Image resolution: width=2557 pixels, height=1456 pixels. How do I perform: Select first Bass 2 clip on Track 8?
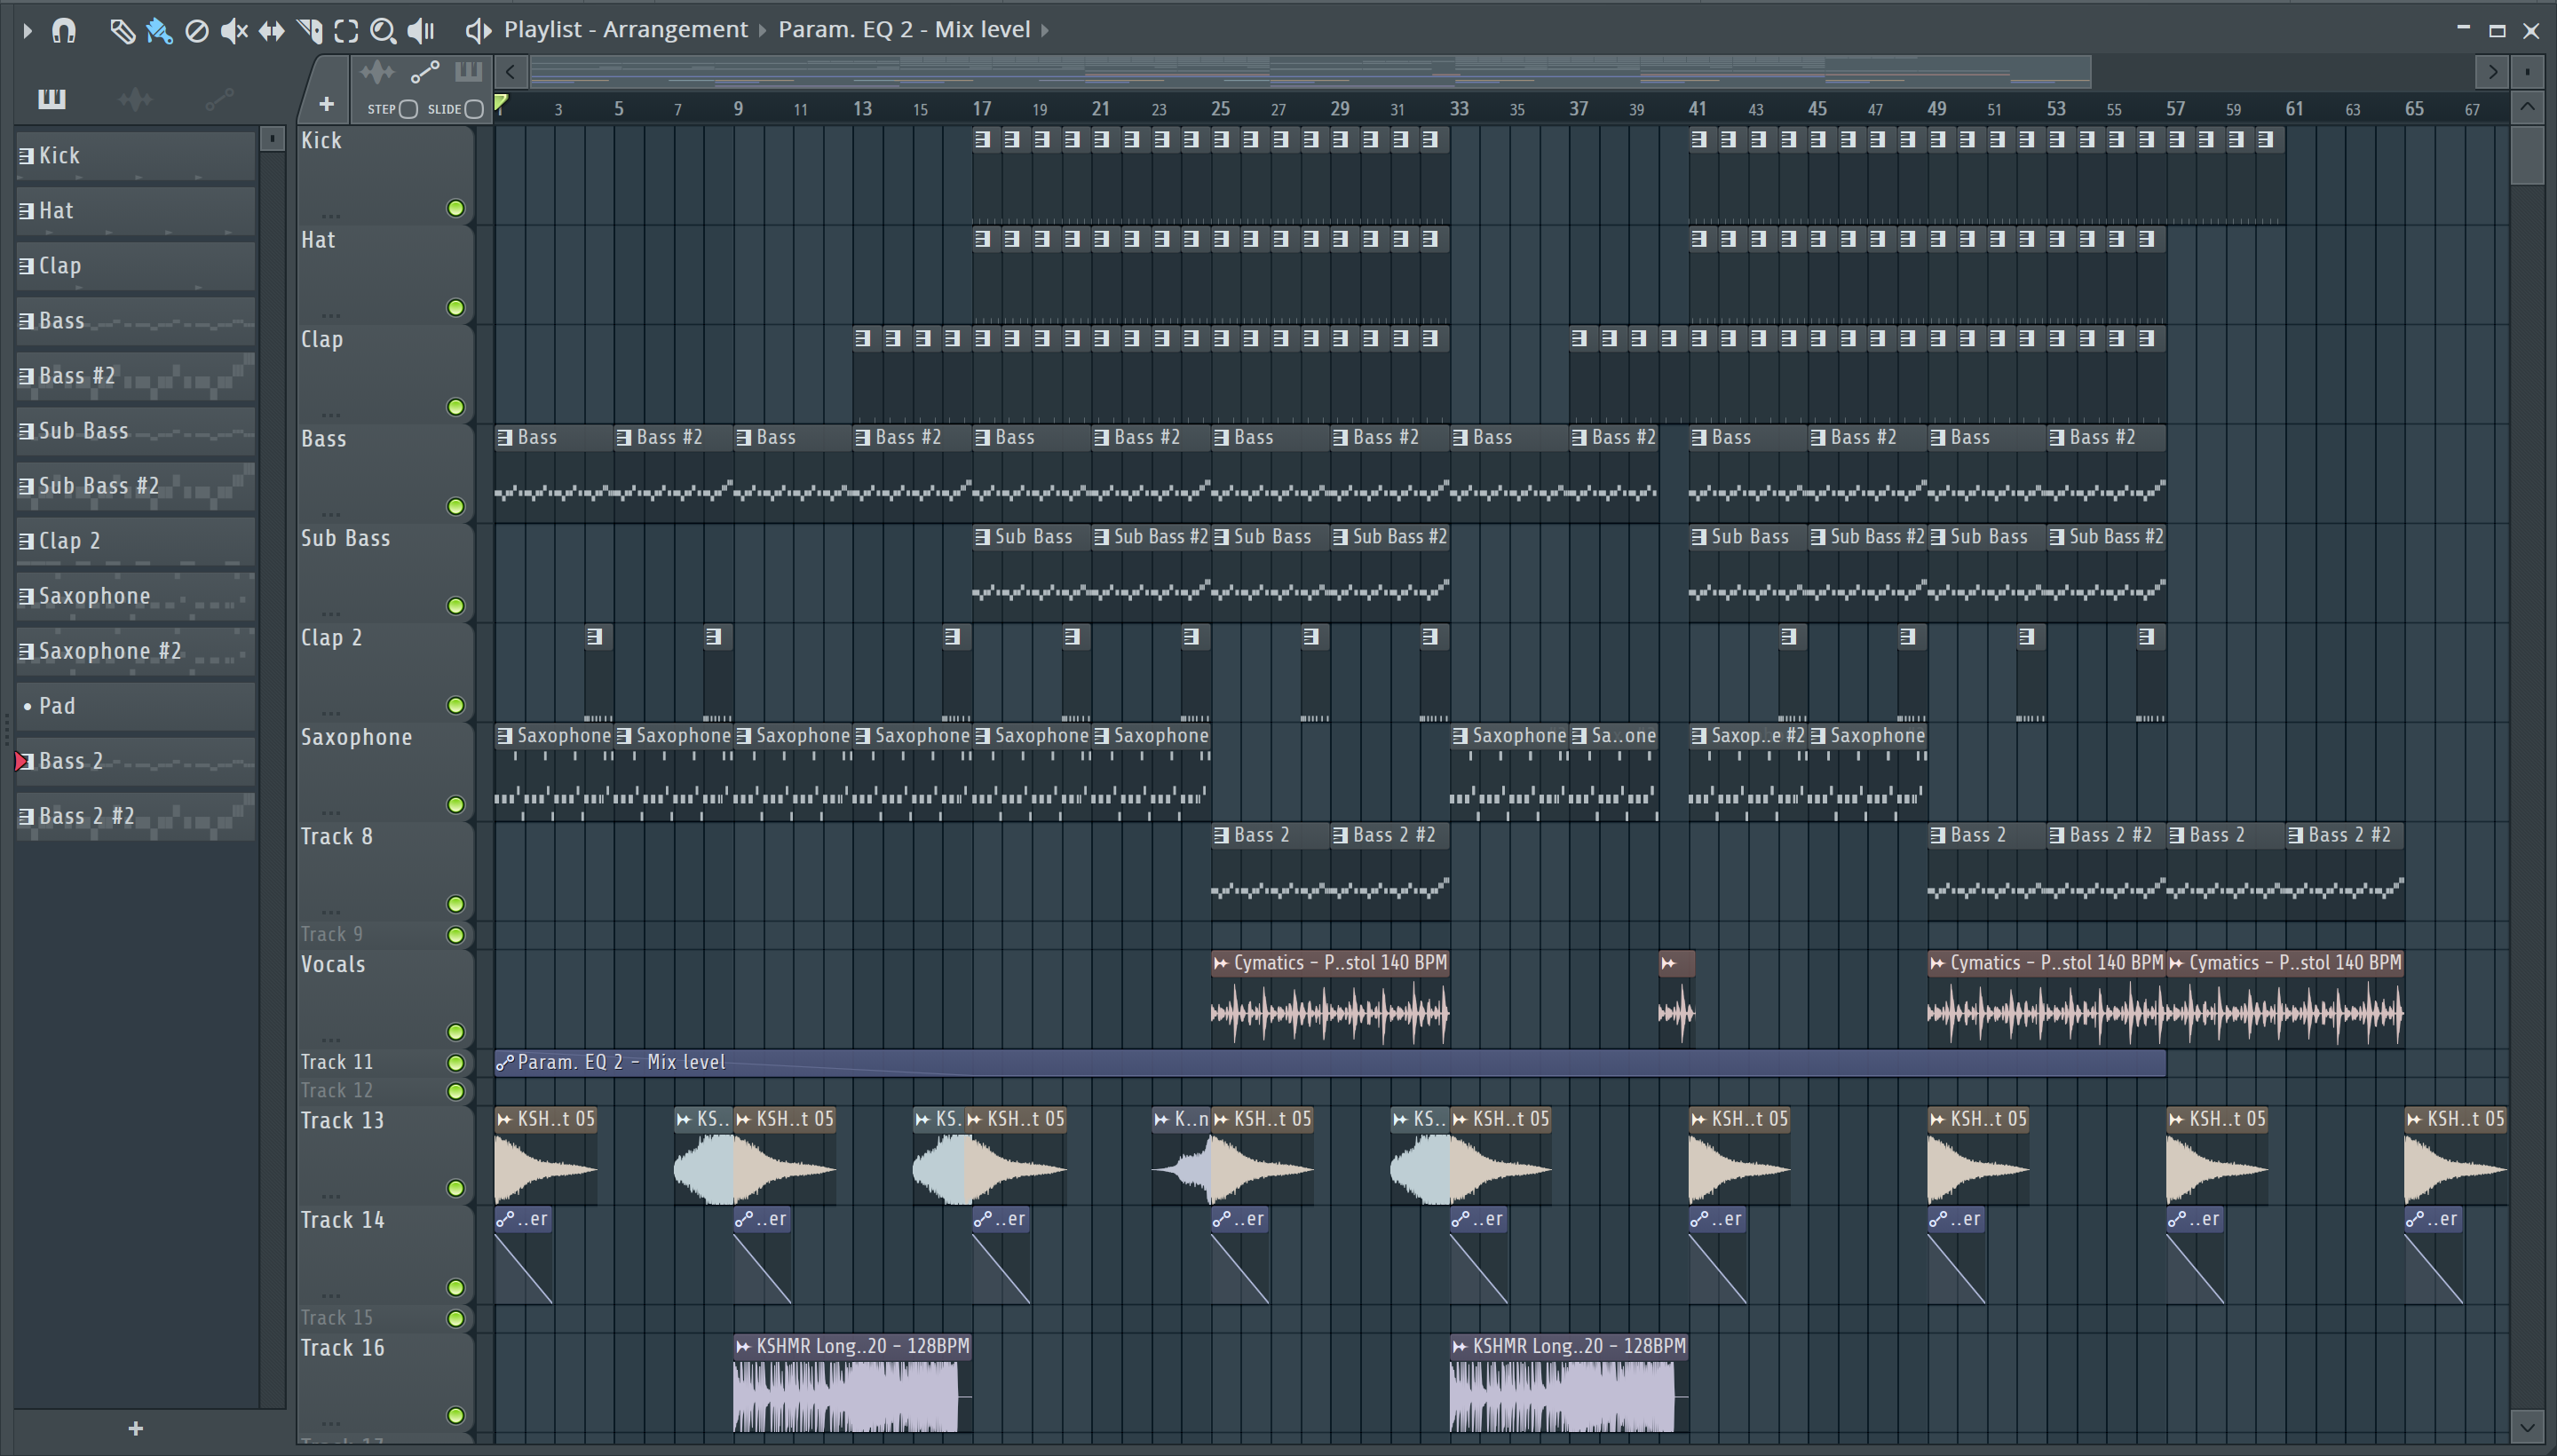(1270, 871)
